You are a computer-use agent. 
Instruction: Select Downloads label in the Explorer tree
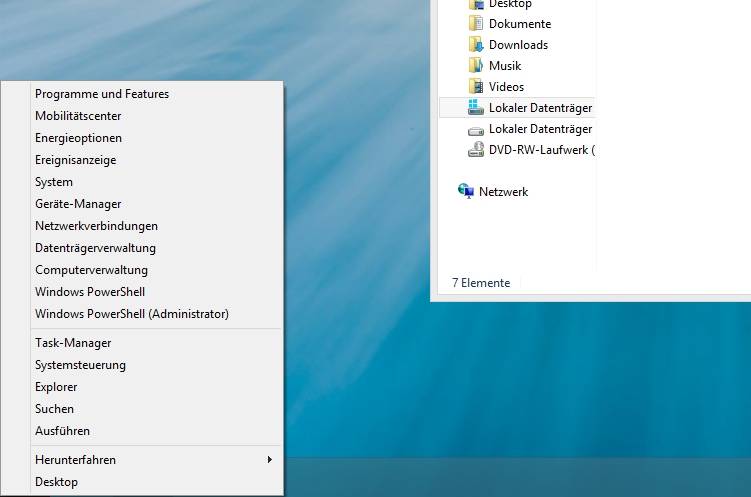coord(518,45)
